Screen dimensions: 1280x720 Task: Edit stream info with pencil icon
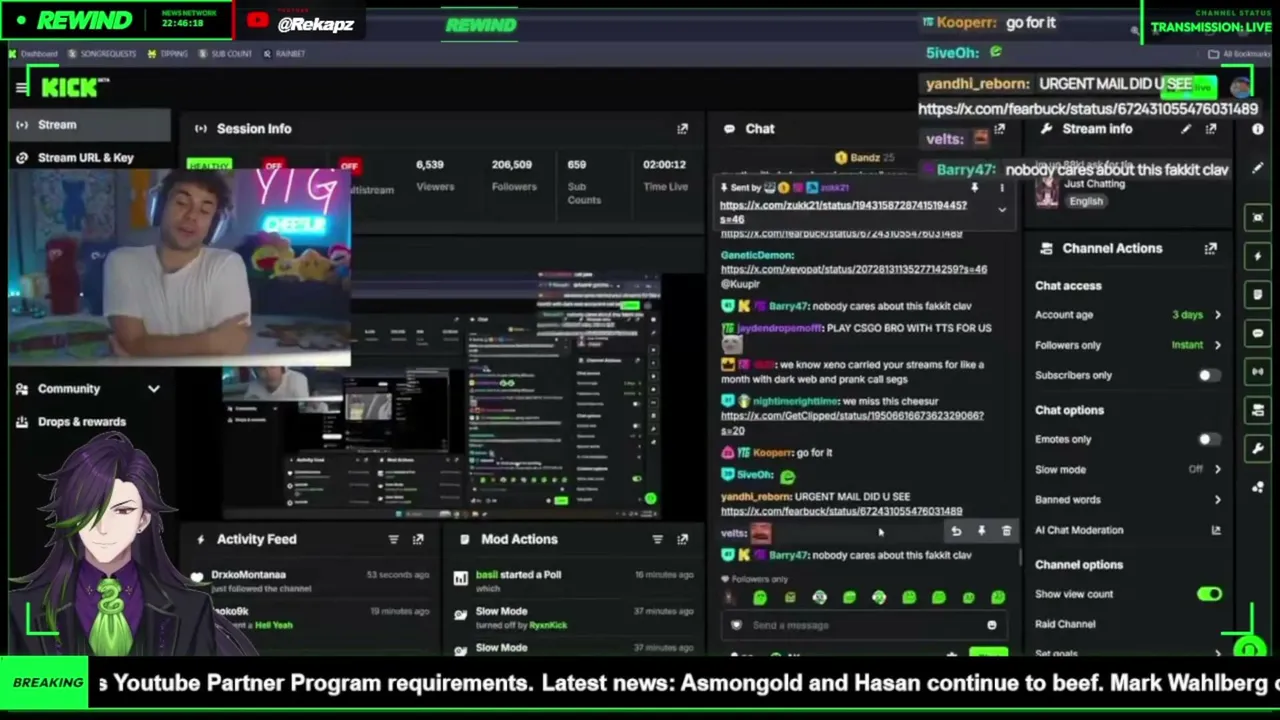[x=1186, y=129]
